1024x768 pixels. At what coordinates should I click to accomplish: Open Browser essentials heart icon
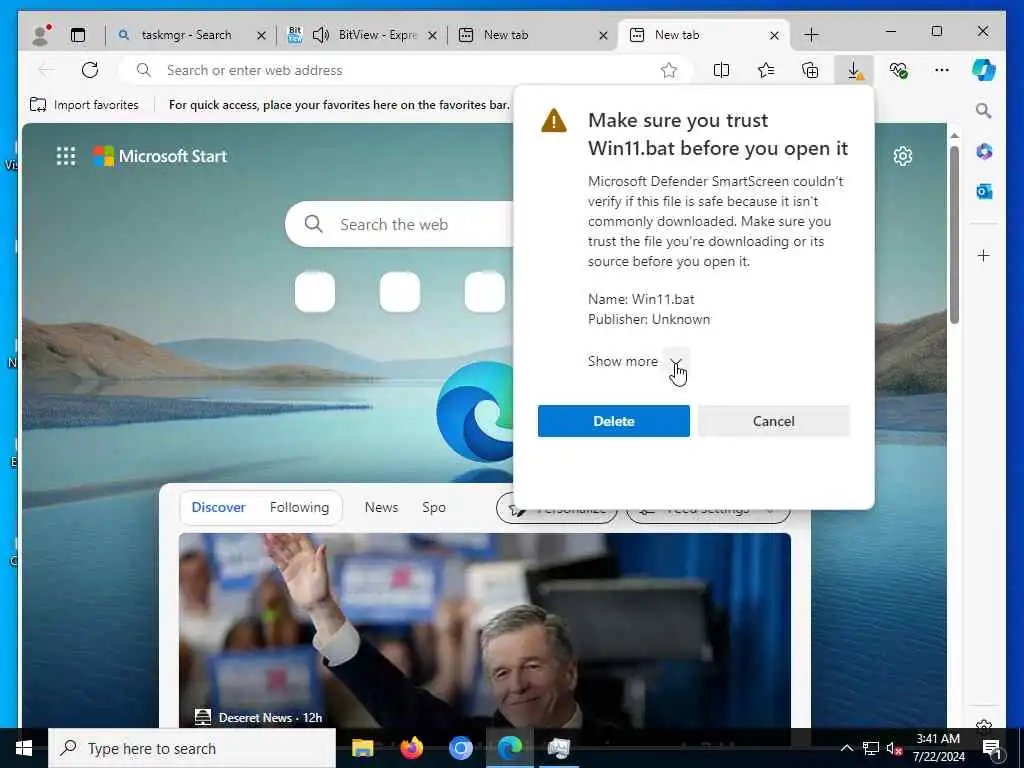pyautogui.click(x=899, y=70)
